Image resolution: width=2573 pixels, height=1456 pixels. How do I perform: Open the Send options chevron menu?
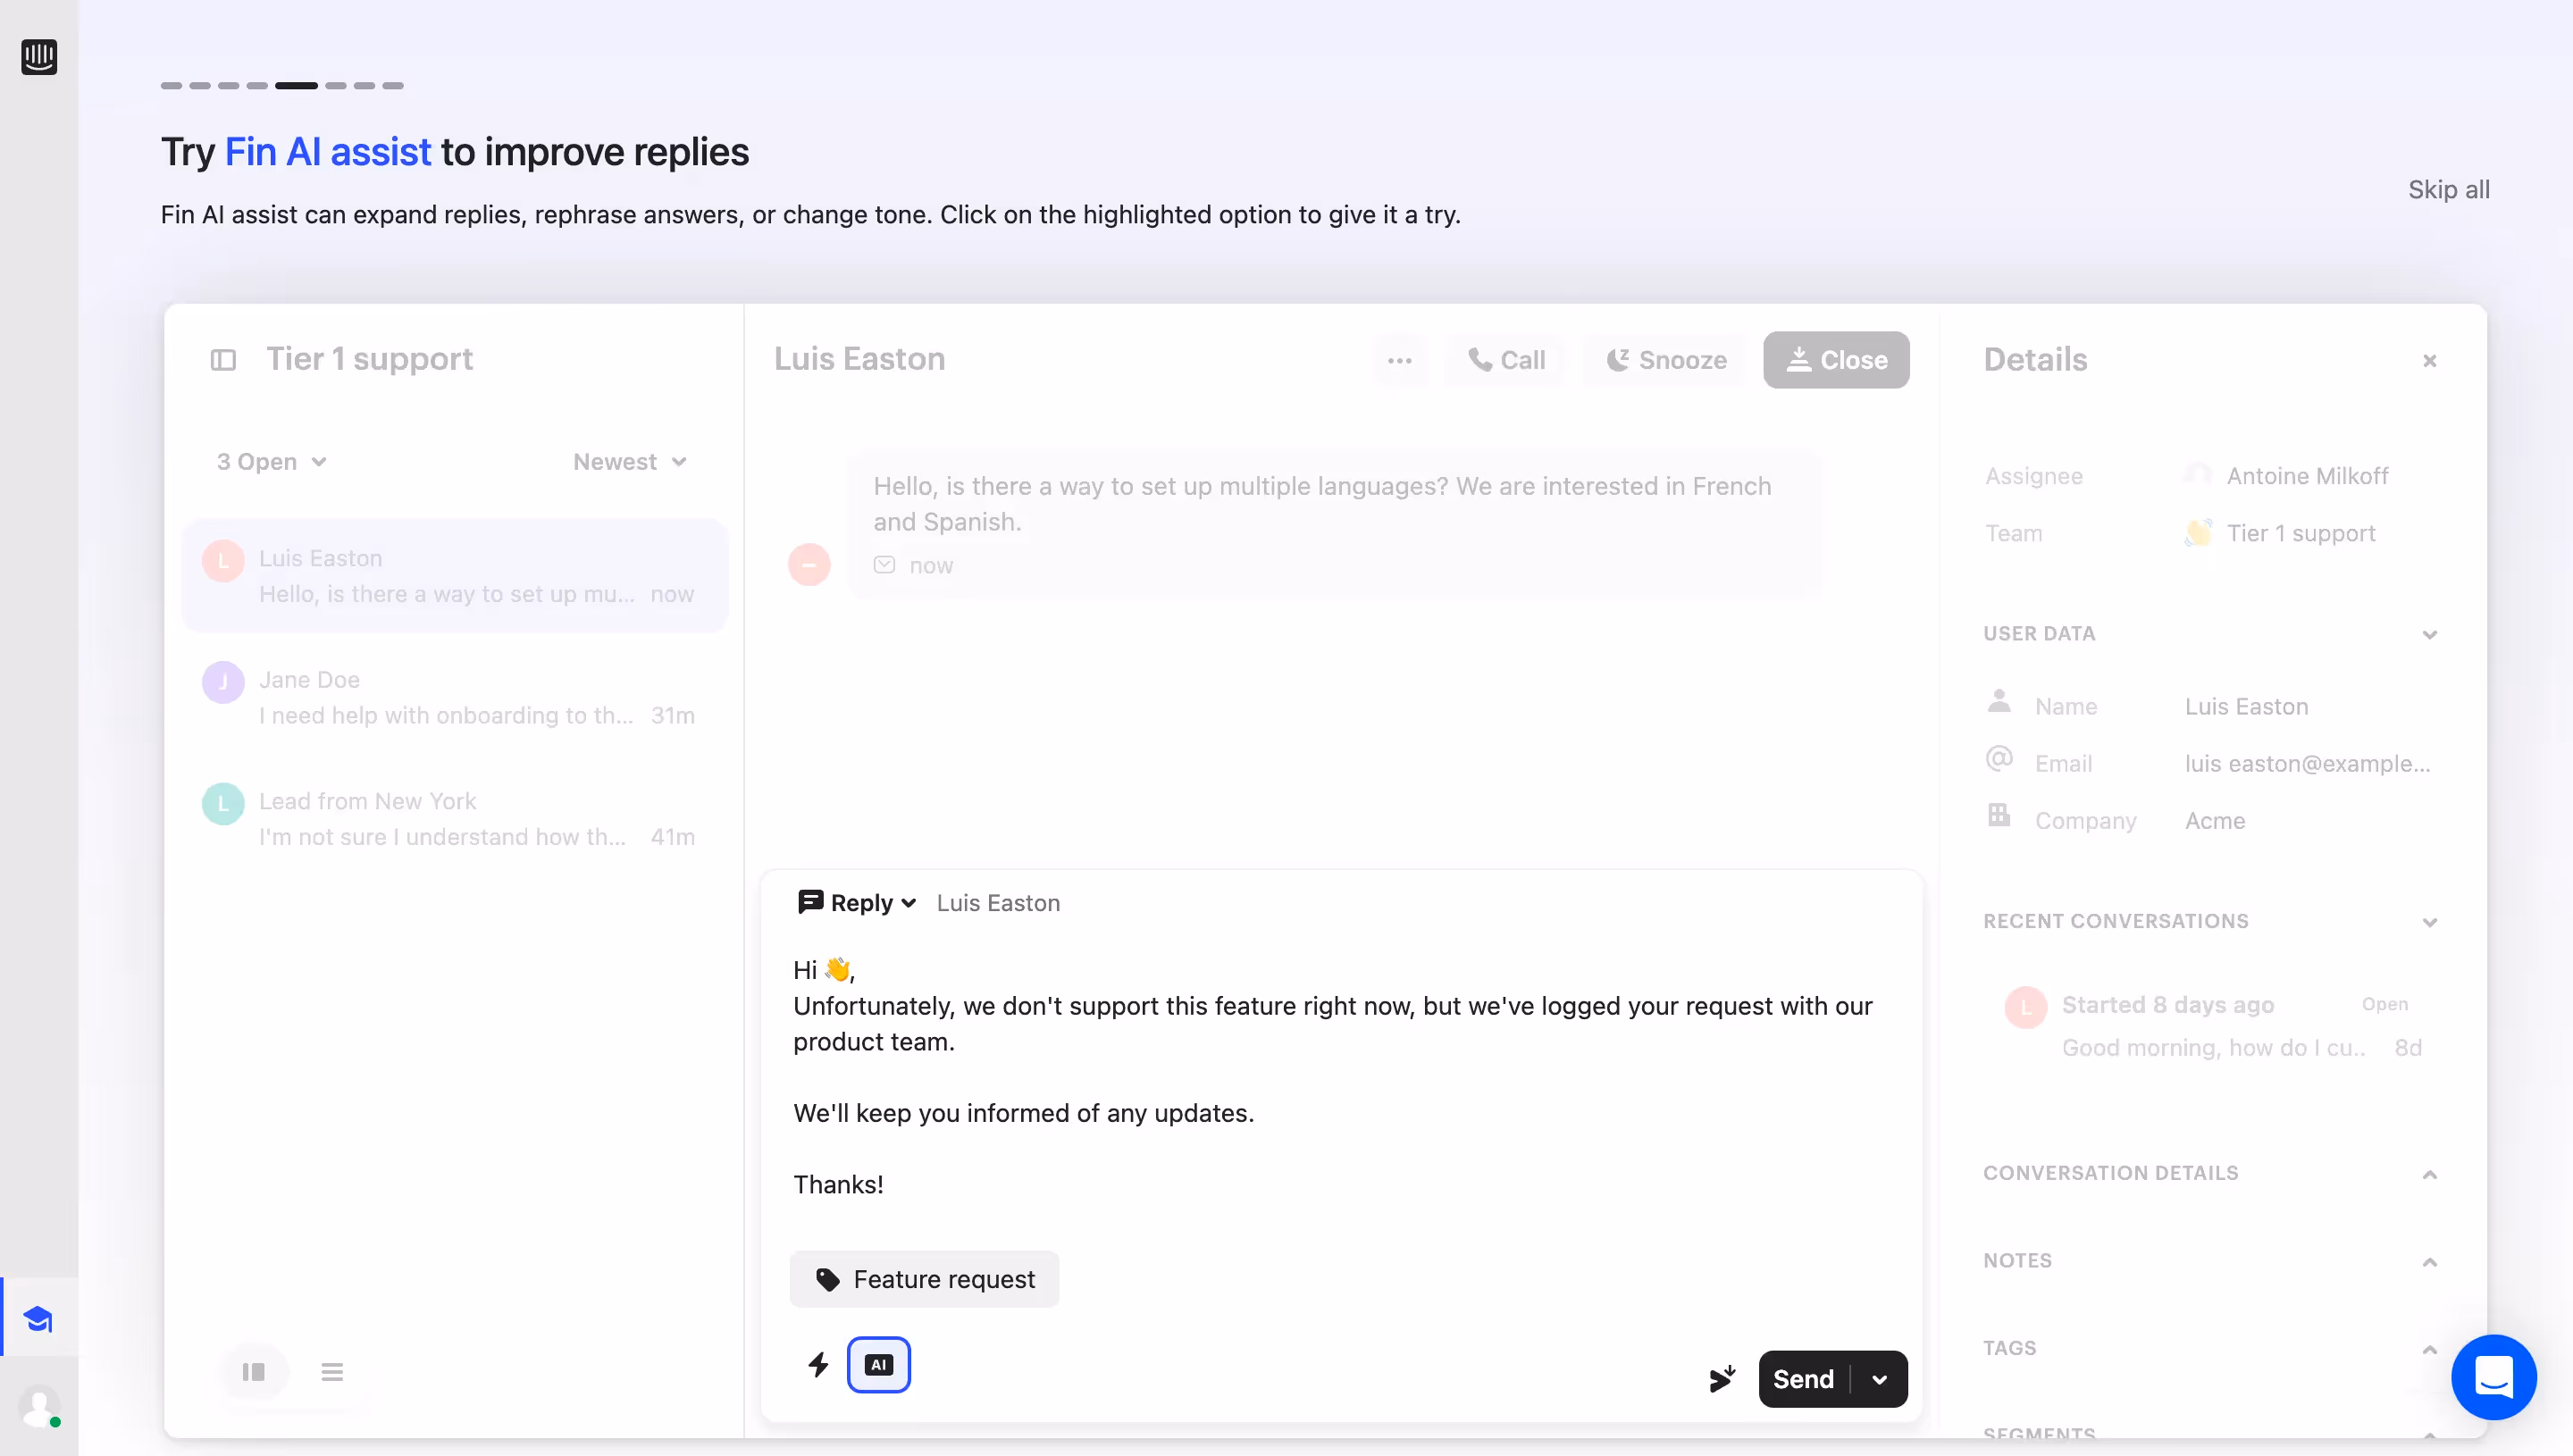[x=1880, y=1378]
